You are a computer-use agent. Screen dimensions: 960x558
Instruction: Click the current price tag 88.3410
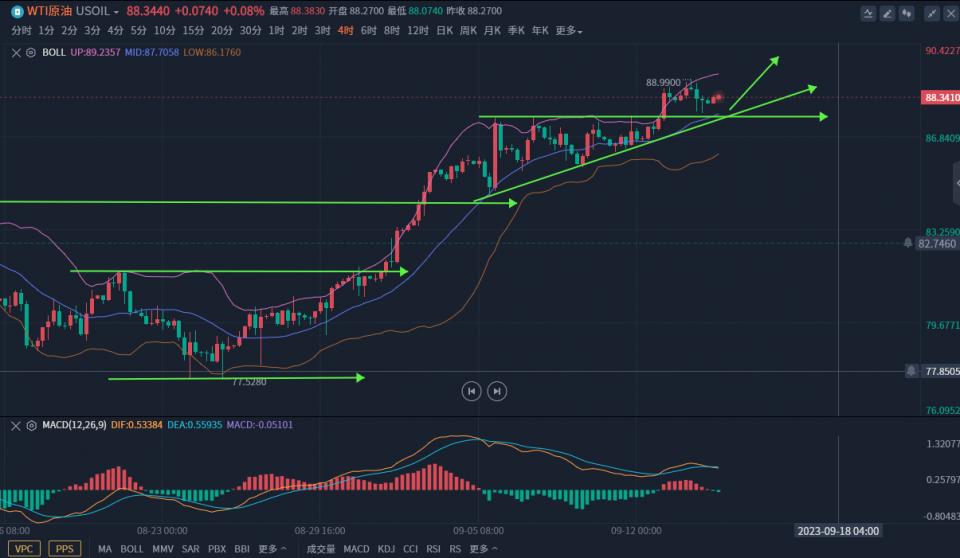click(940, 97)
